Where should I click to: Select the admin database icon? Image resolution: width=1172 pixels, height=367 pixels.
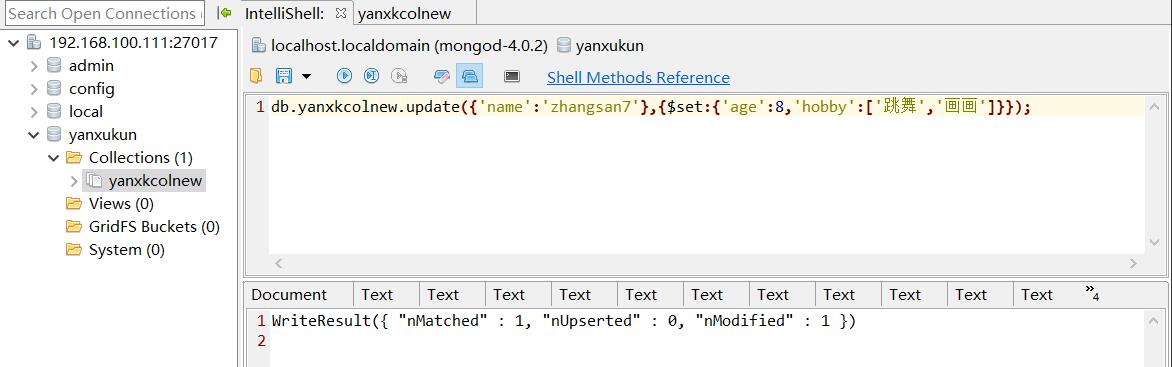[54, 65]
